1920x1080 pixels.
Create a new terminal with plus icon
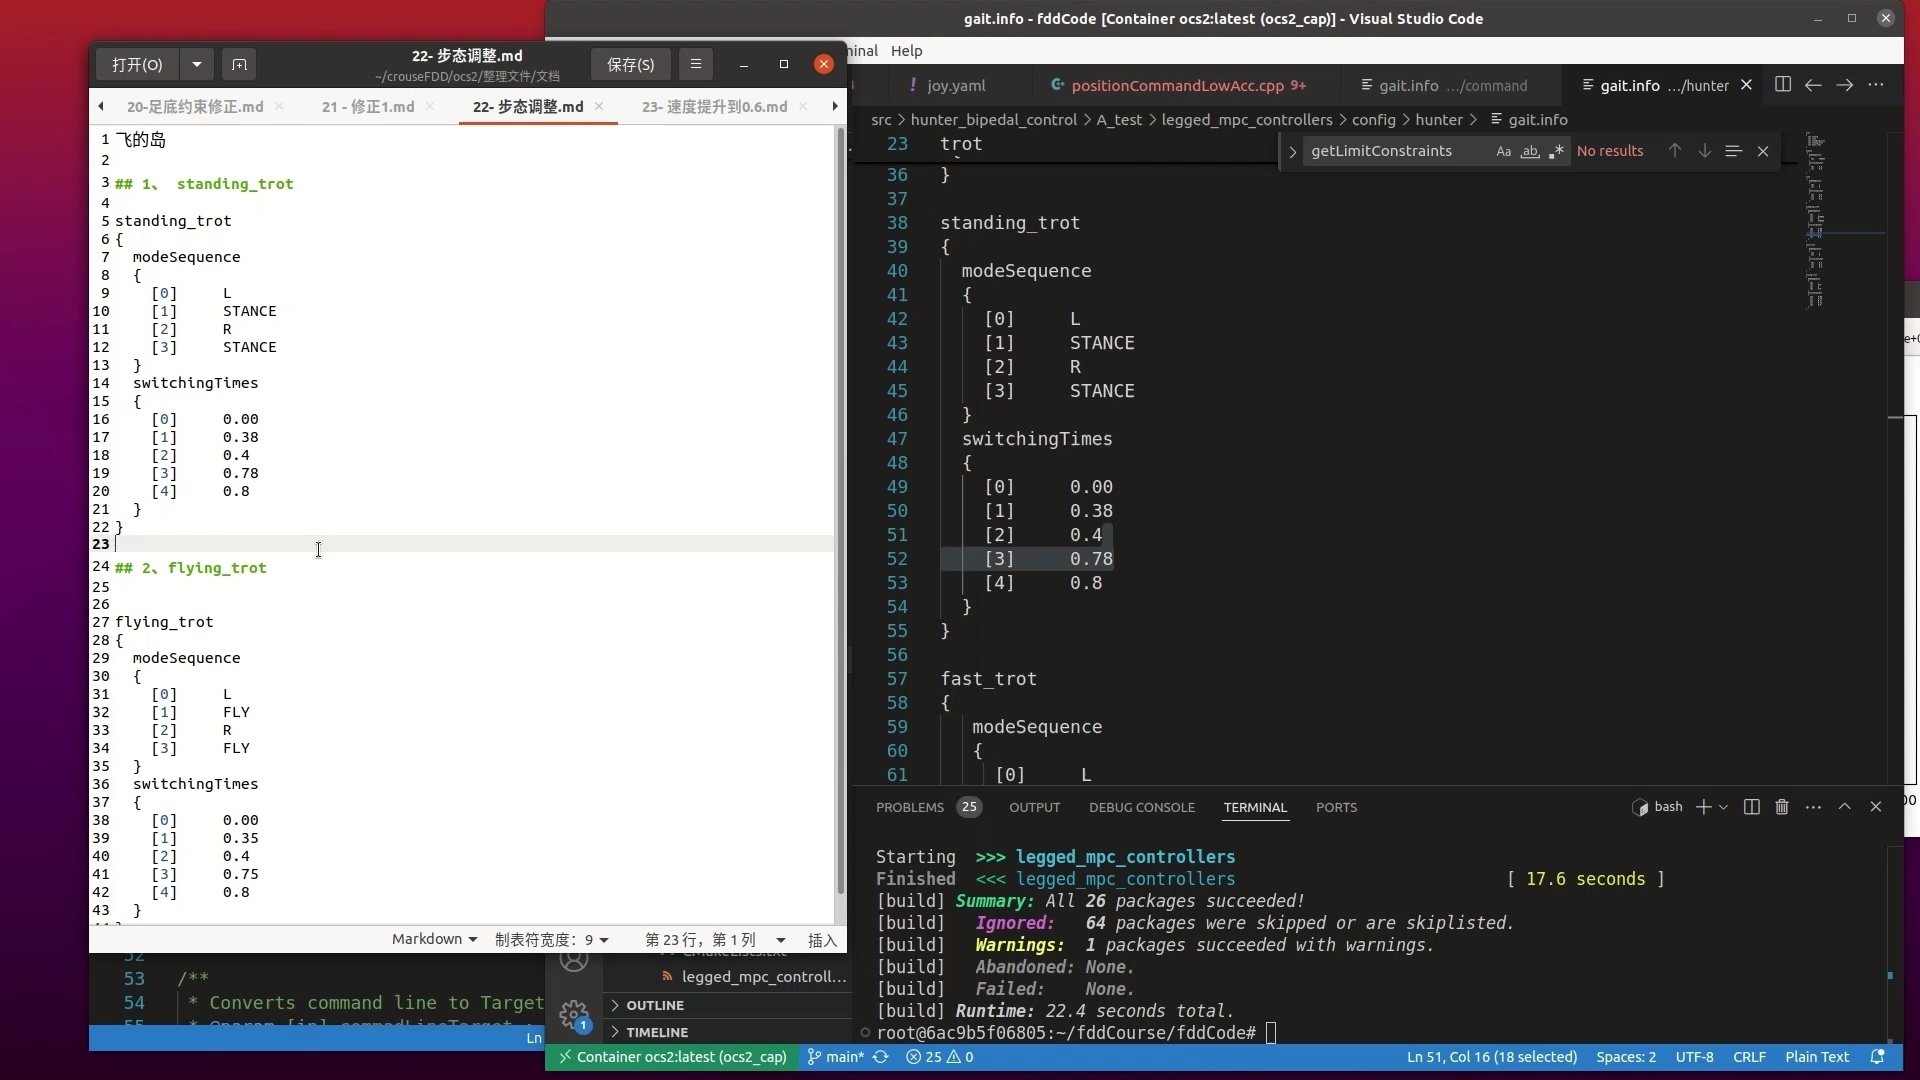[x=1703, y=807]
